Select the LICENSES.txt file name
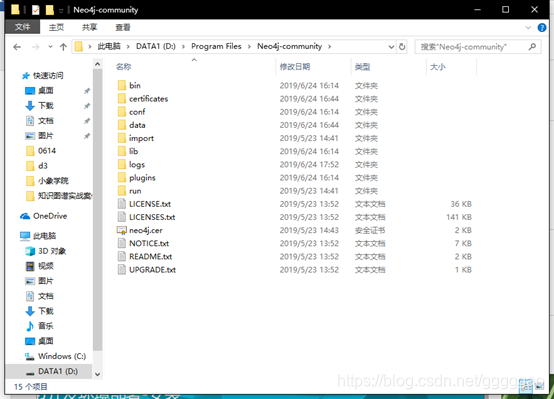This screenshot has height=399, width=554. point(152,217)
